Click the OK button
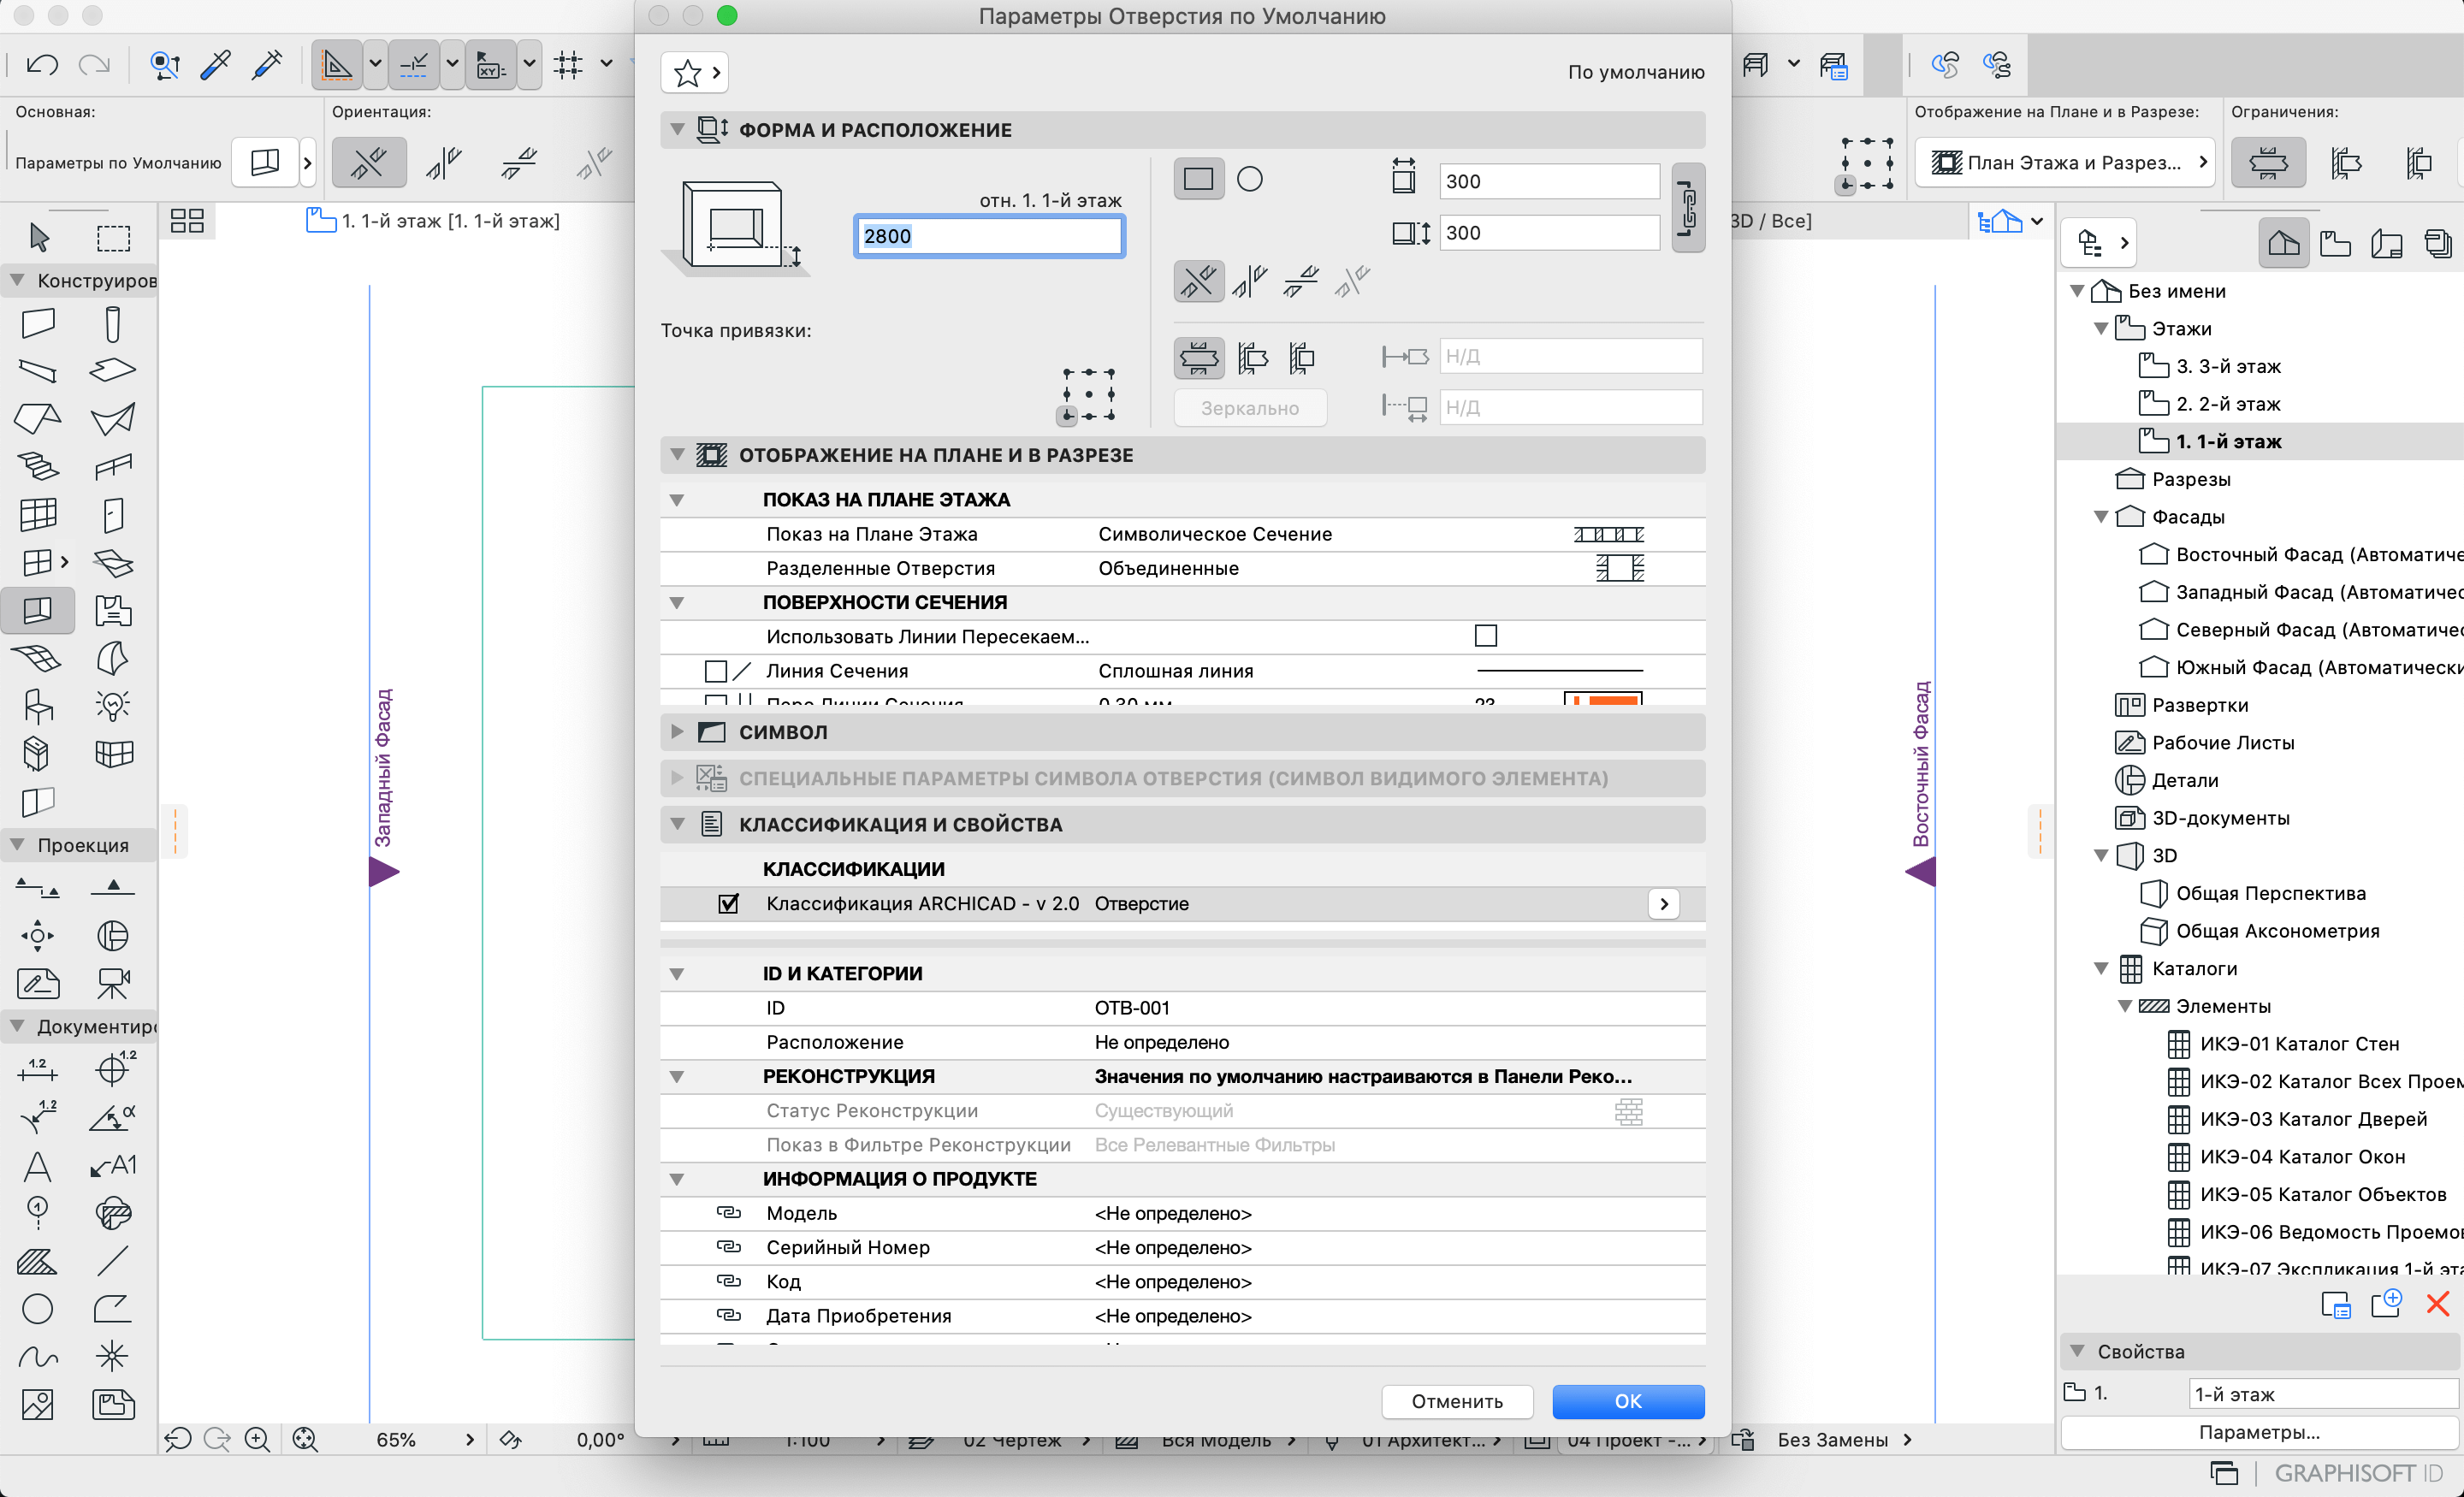The image size is (2464, 1497). (x=1628, y=1401)
